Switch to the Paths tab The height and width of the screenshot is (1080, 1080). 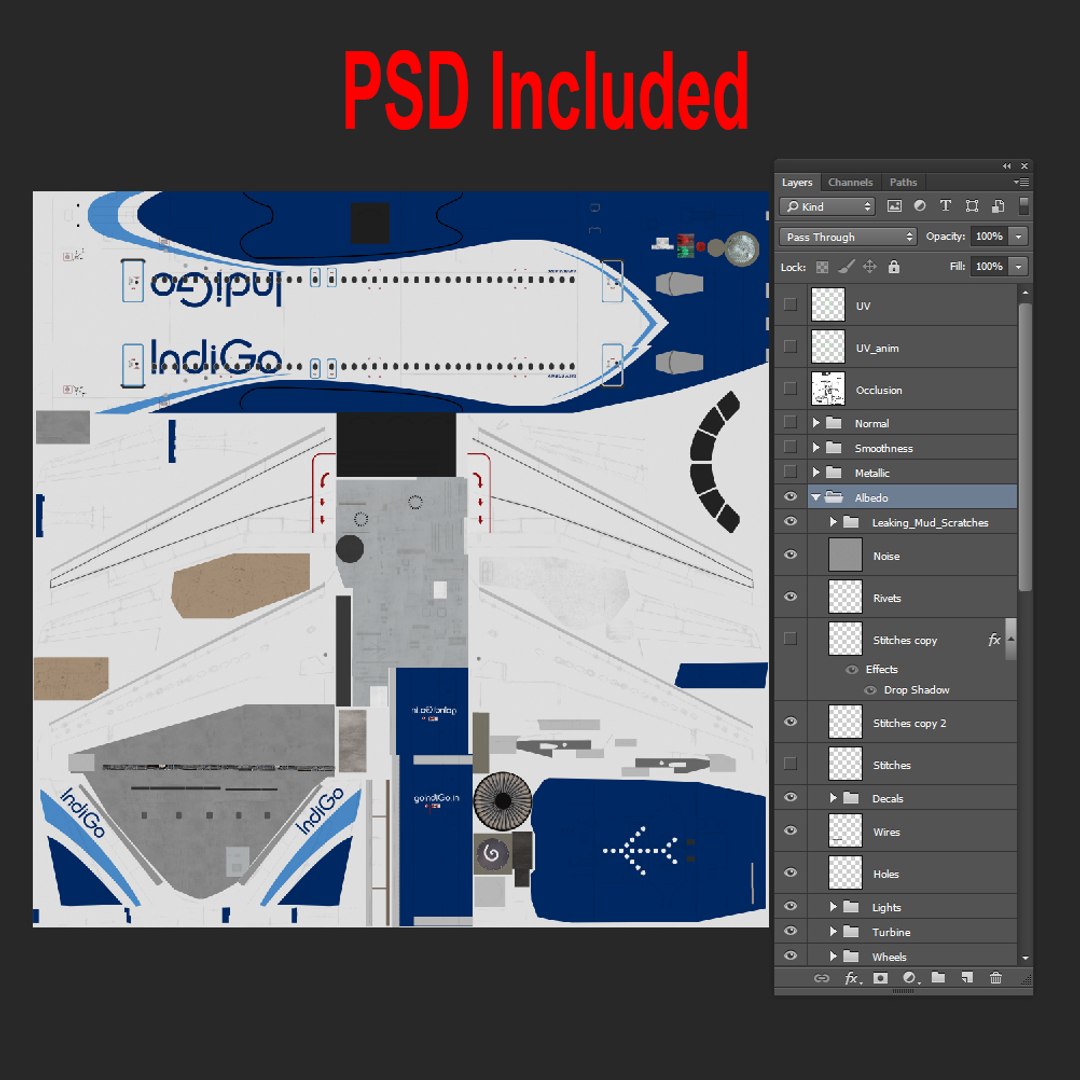click(903, 183)
